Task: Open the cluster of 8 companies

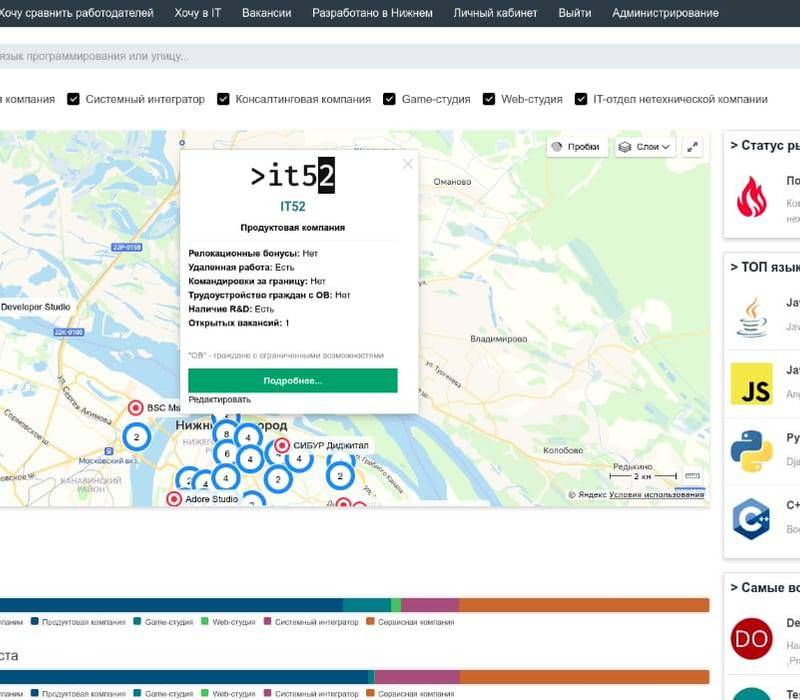Action: (x=226, y=434)
